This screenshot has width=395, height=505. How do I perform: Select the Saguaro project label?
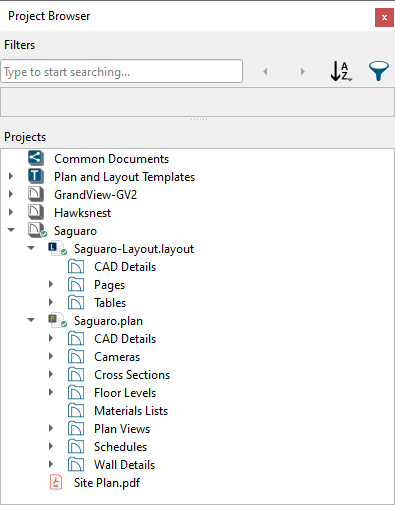(x=75, y=231)
